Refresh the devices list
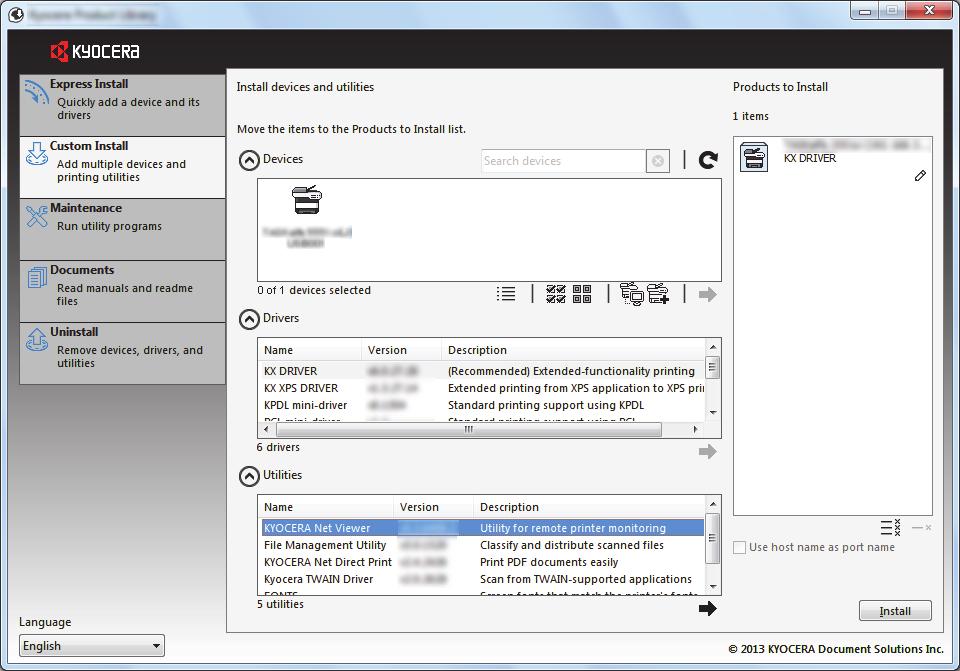 [x=708, y=160]
